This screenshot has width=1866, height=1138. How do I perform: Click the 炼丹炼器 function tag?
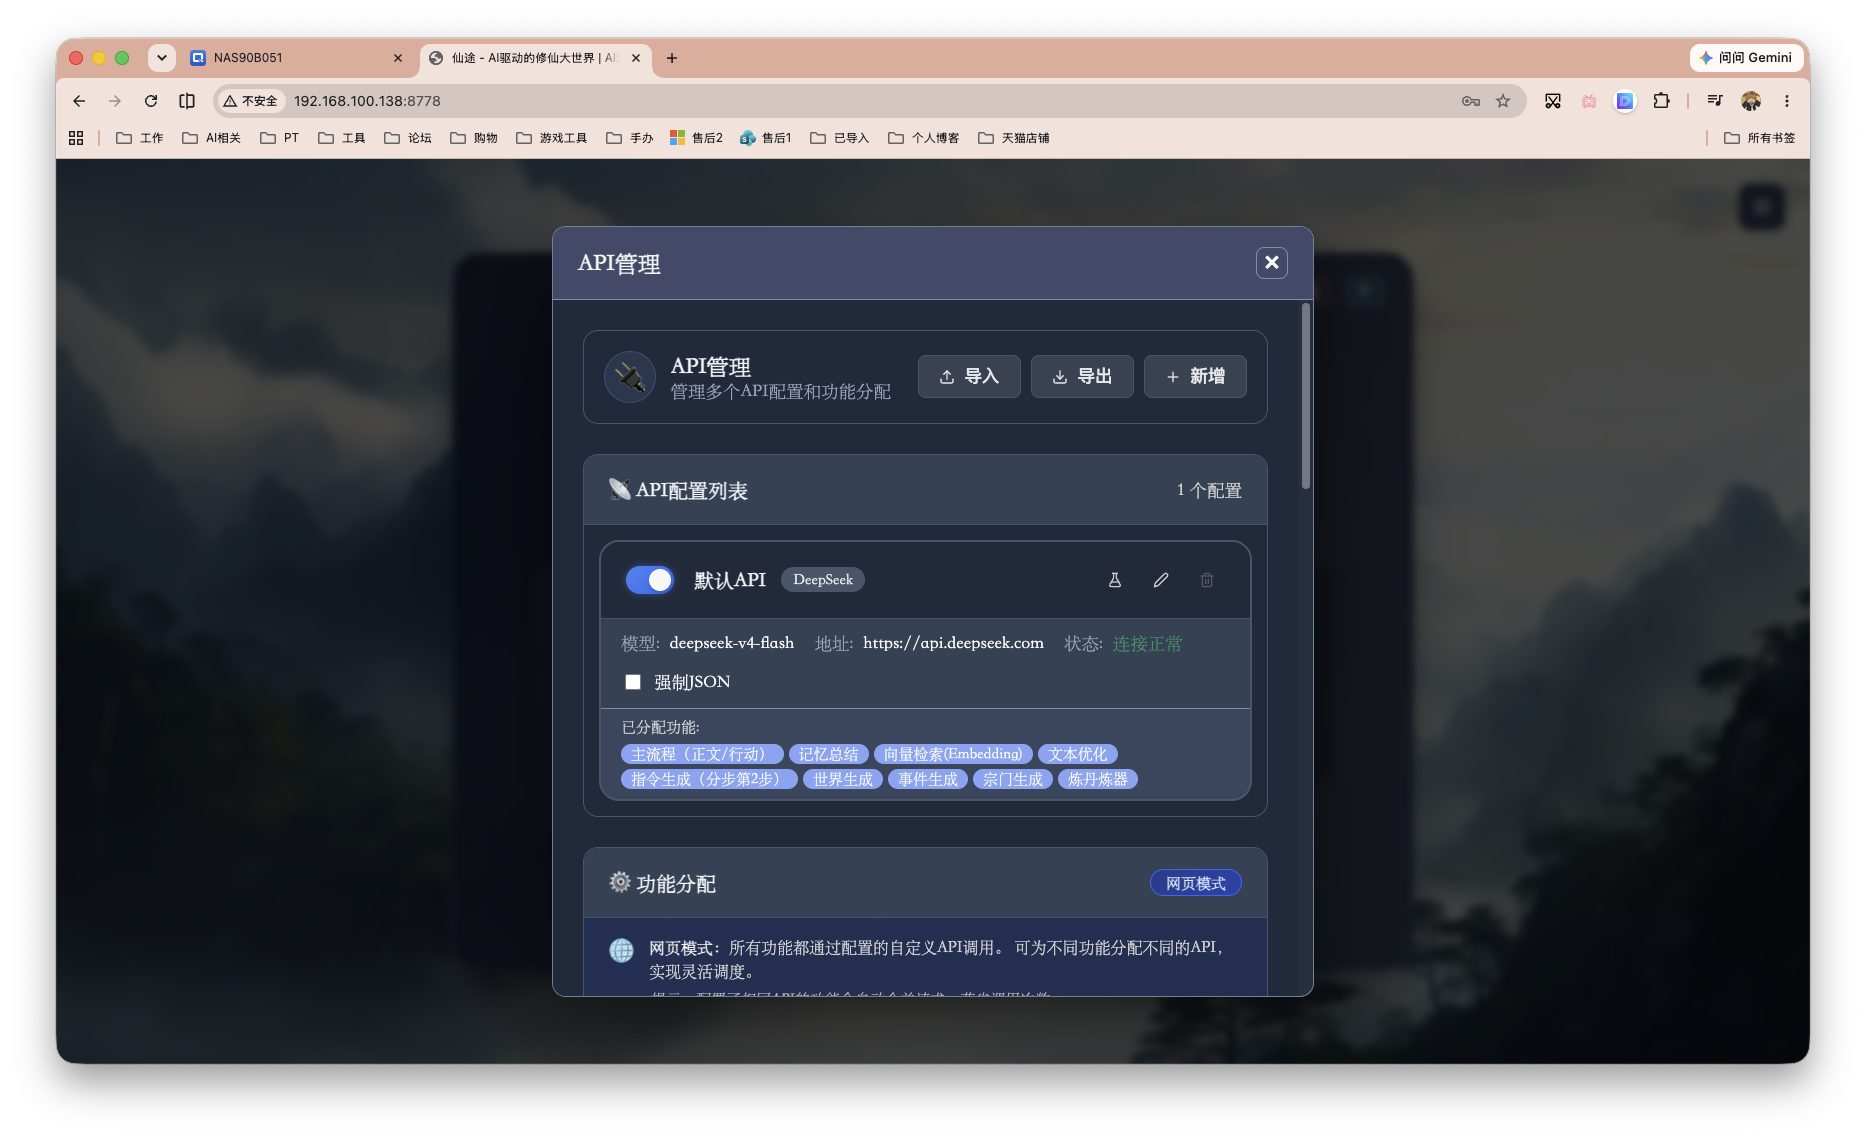(x=1097, y=779)
